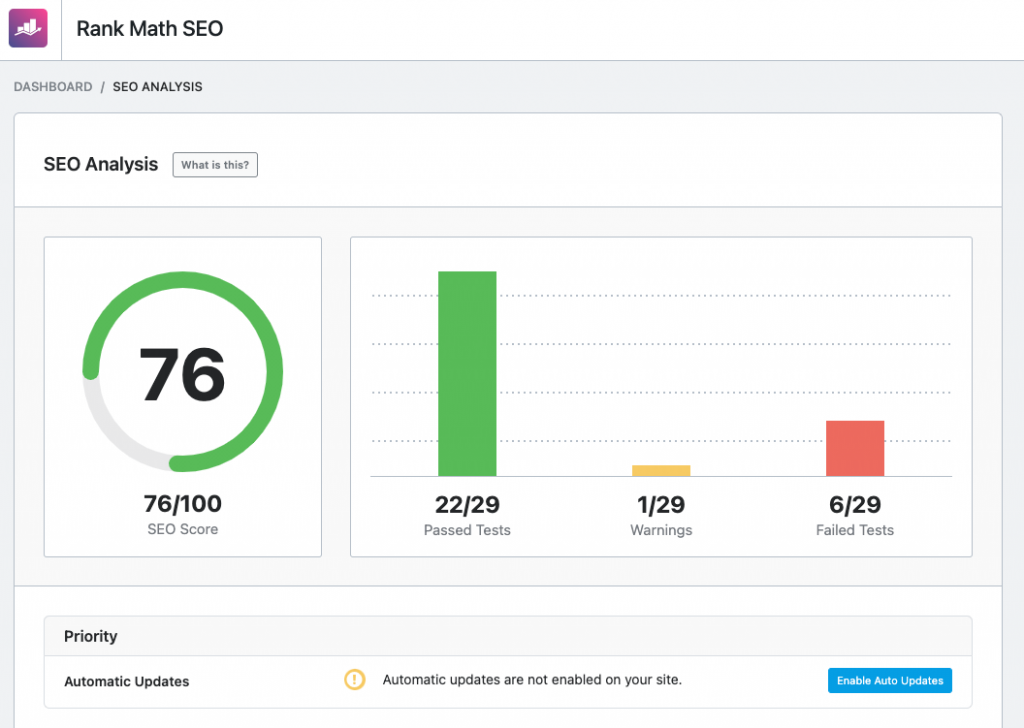
Task: Click the '1/29' warnings value
Action: tap(661, 505)
